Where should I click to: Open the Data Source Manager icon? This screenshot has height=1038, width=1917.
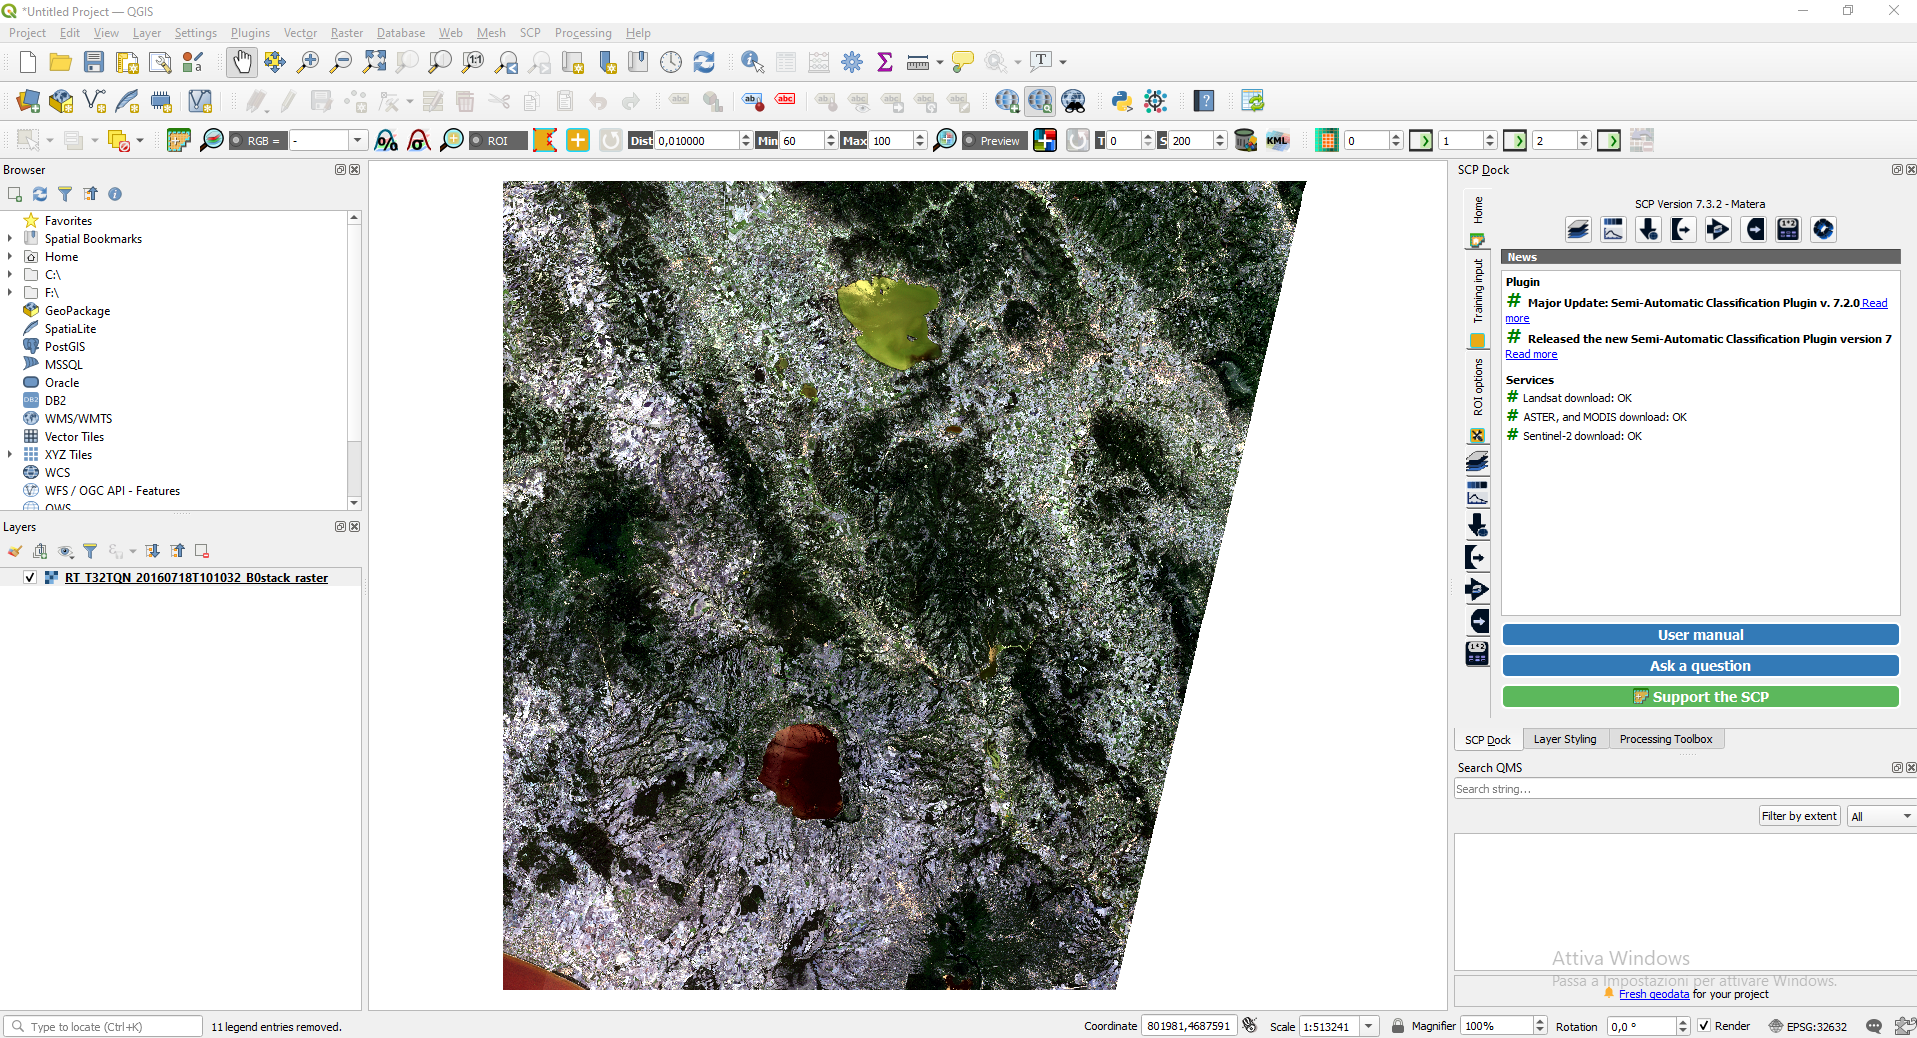(x=28, y=101)
